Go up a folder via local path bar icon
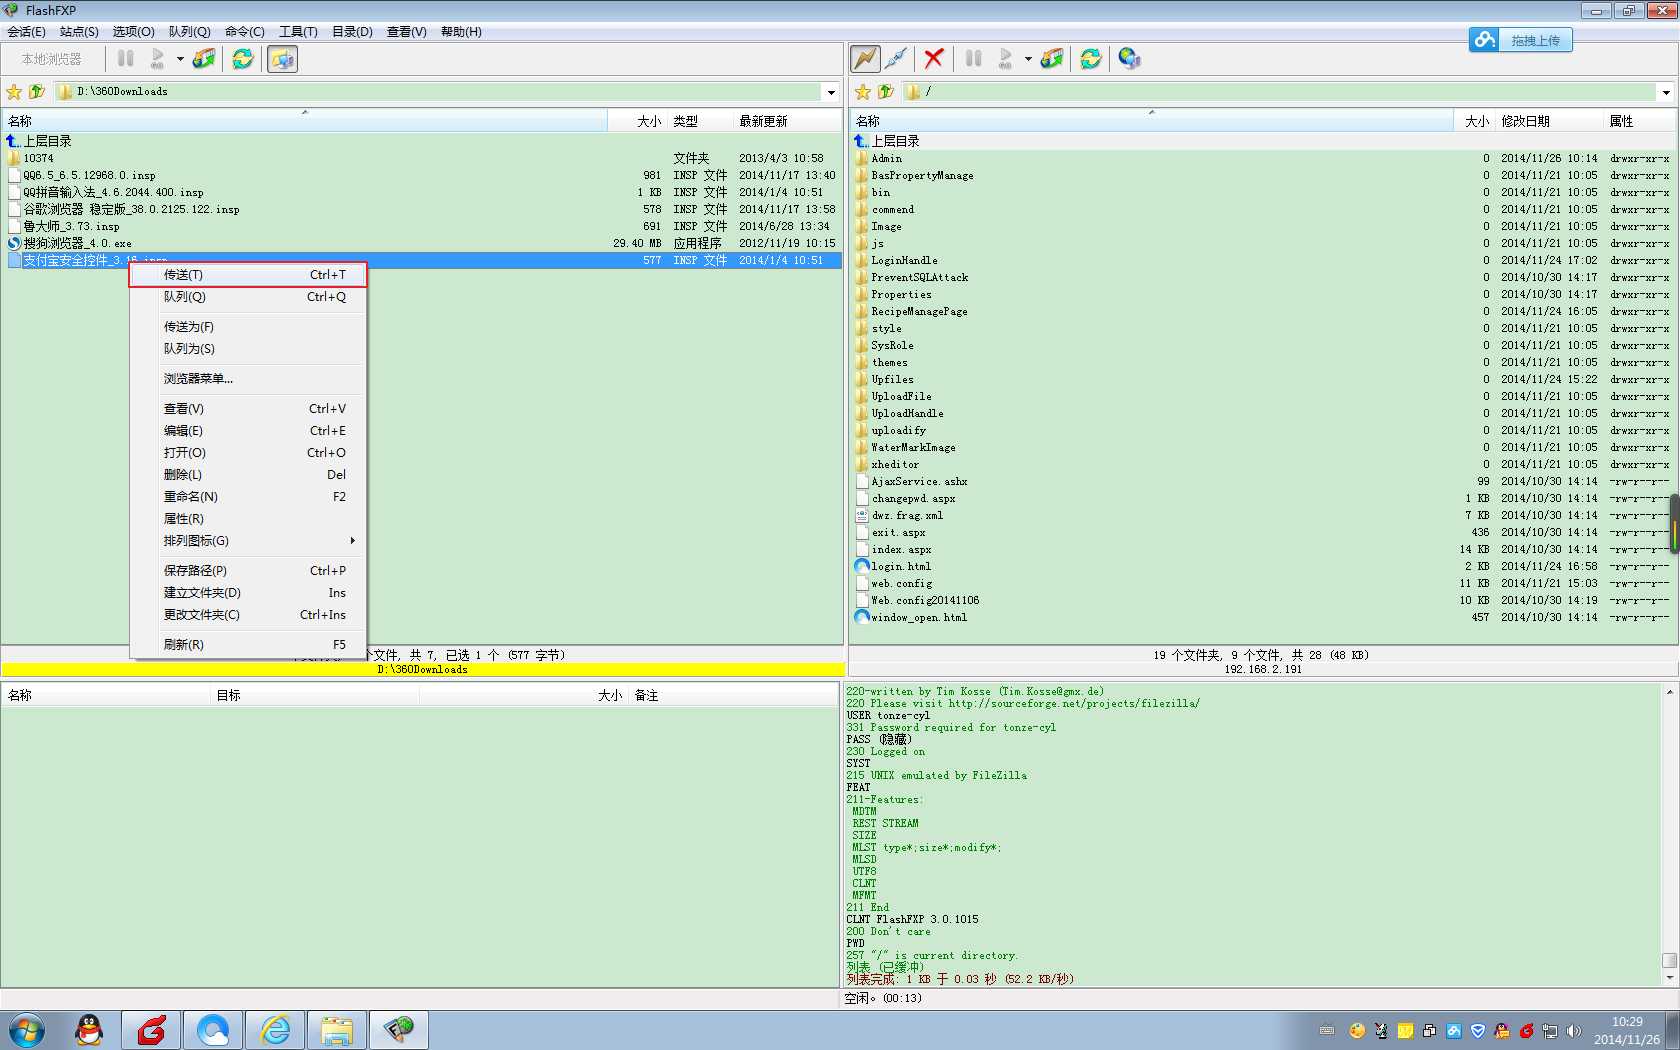This screenshot has width=1680, height=1050. pyautogui.click(x=37, y=92)
